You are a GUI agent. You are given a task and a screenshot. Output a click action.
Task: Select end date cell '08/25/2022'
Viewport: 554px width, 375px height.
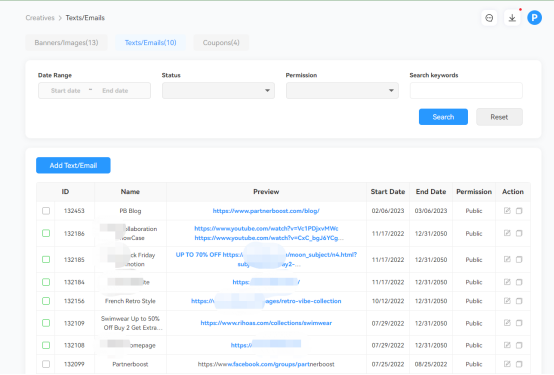click(x=431, y=364)
